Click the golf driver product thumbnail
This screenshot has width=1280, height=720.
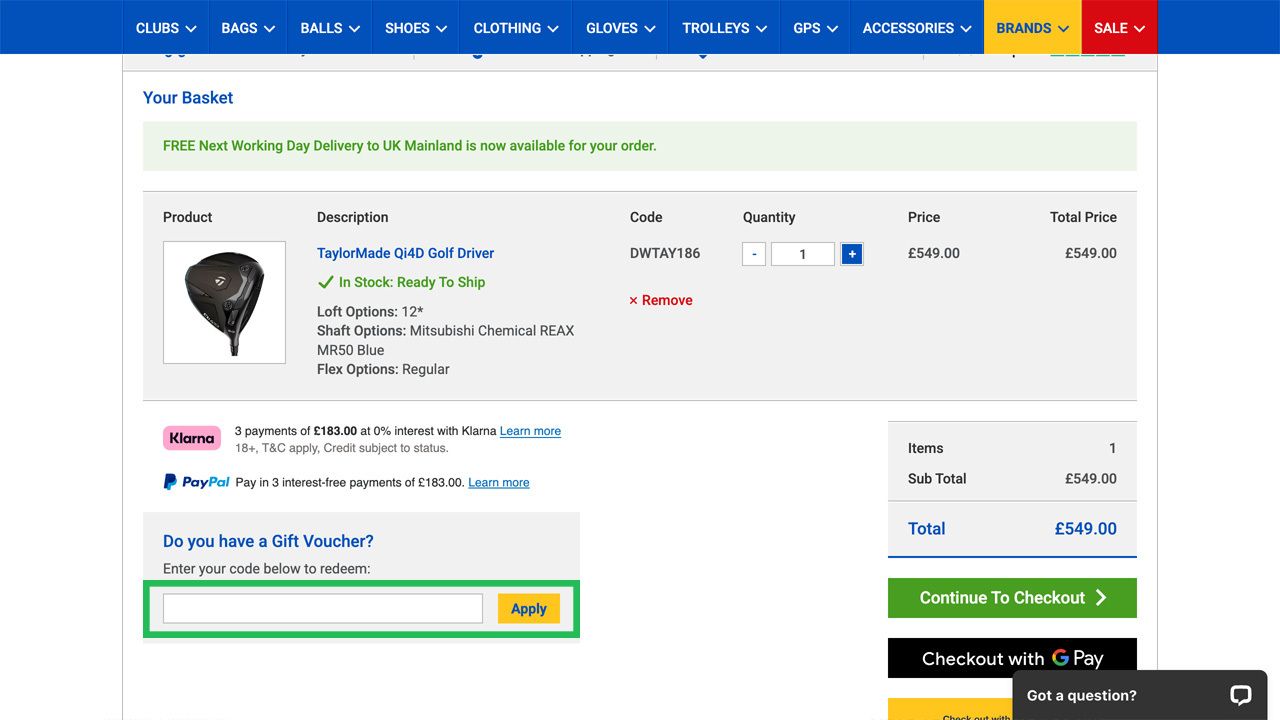pyautogui.click(x=224, y=301)
